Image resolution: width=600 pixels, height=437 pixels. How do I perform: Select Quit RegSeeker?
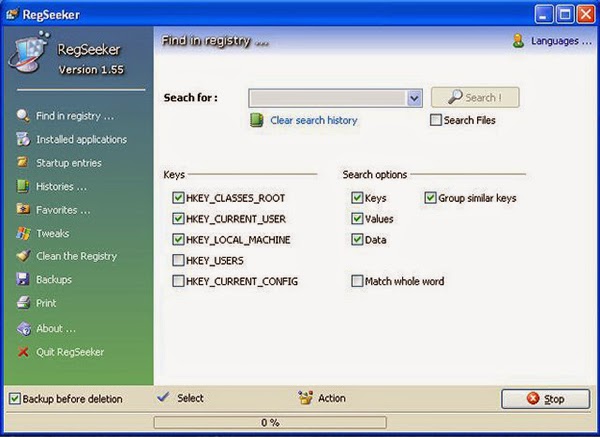coord(70,352)
